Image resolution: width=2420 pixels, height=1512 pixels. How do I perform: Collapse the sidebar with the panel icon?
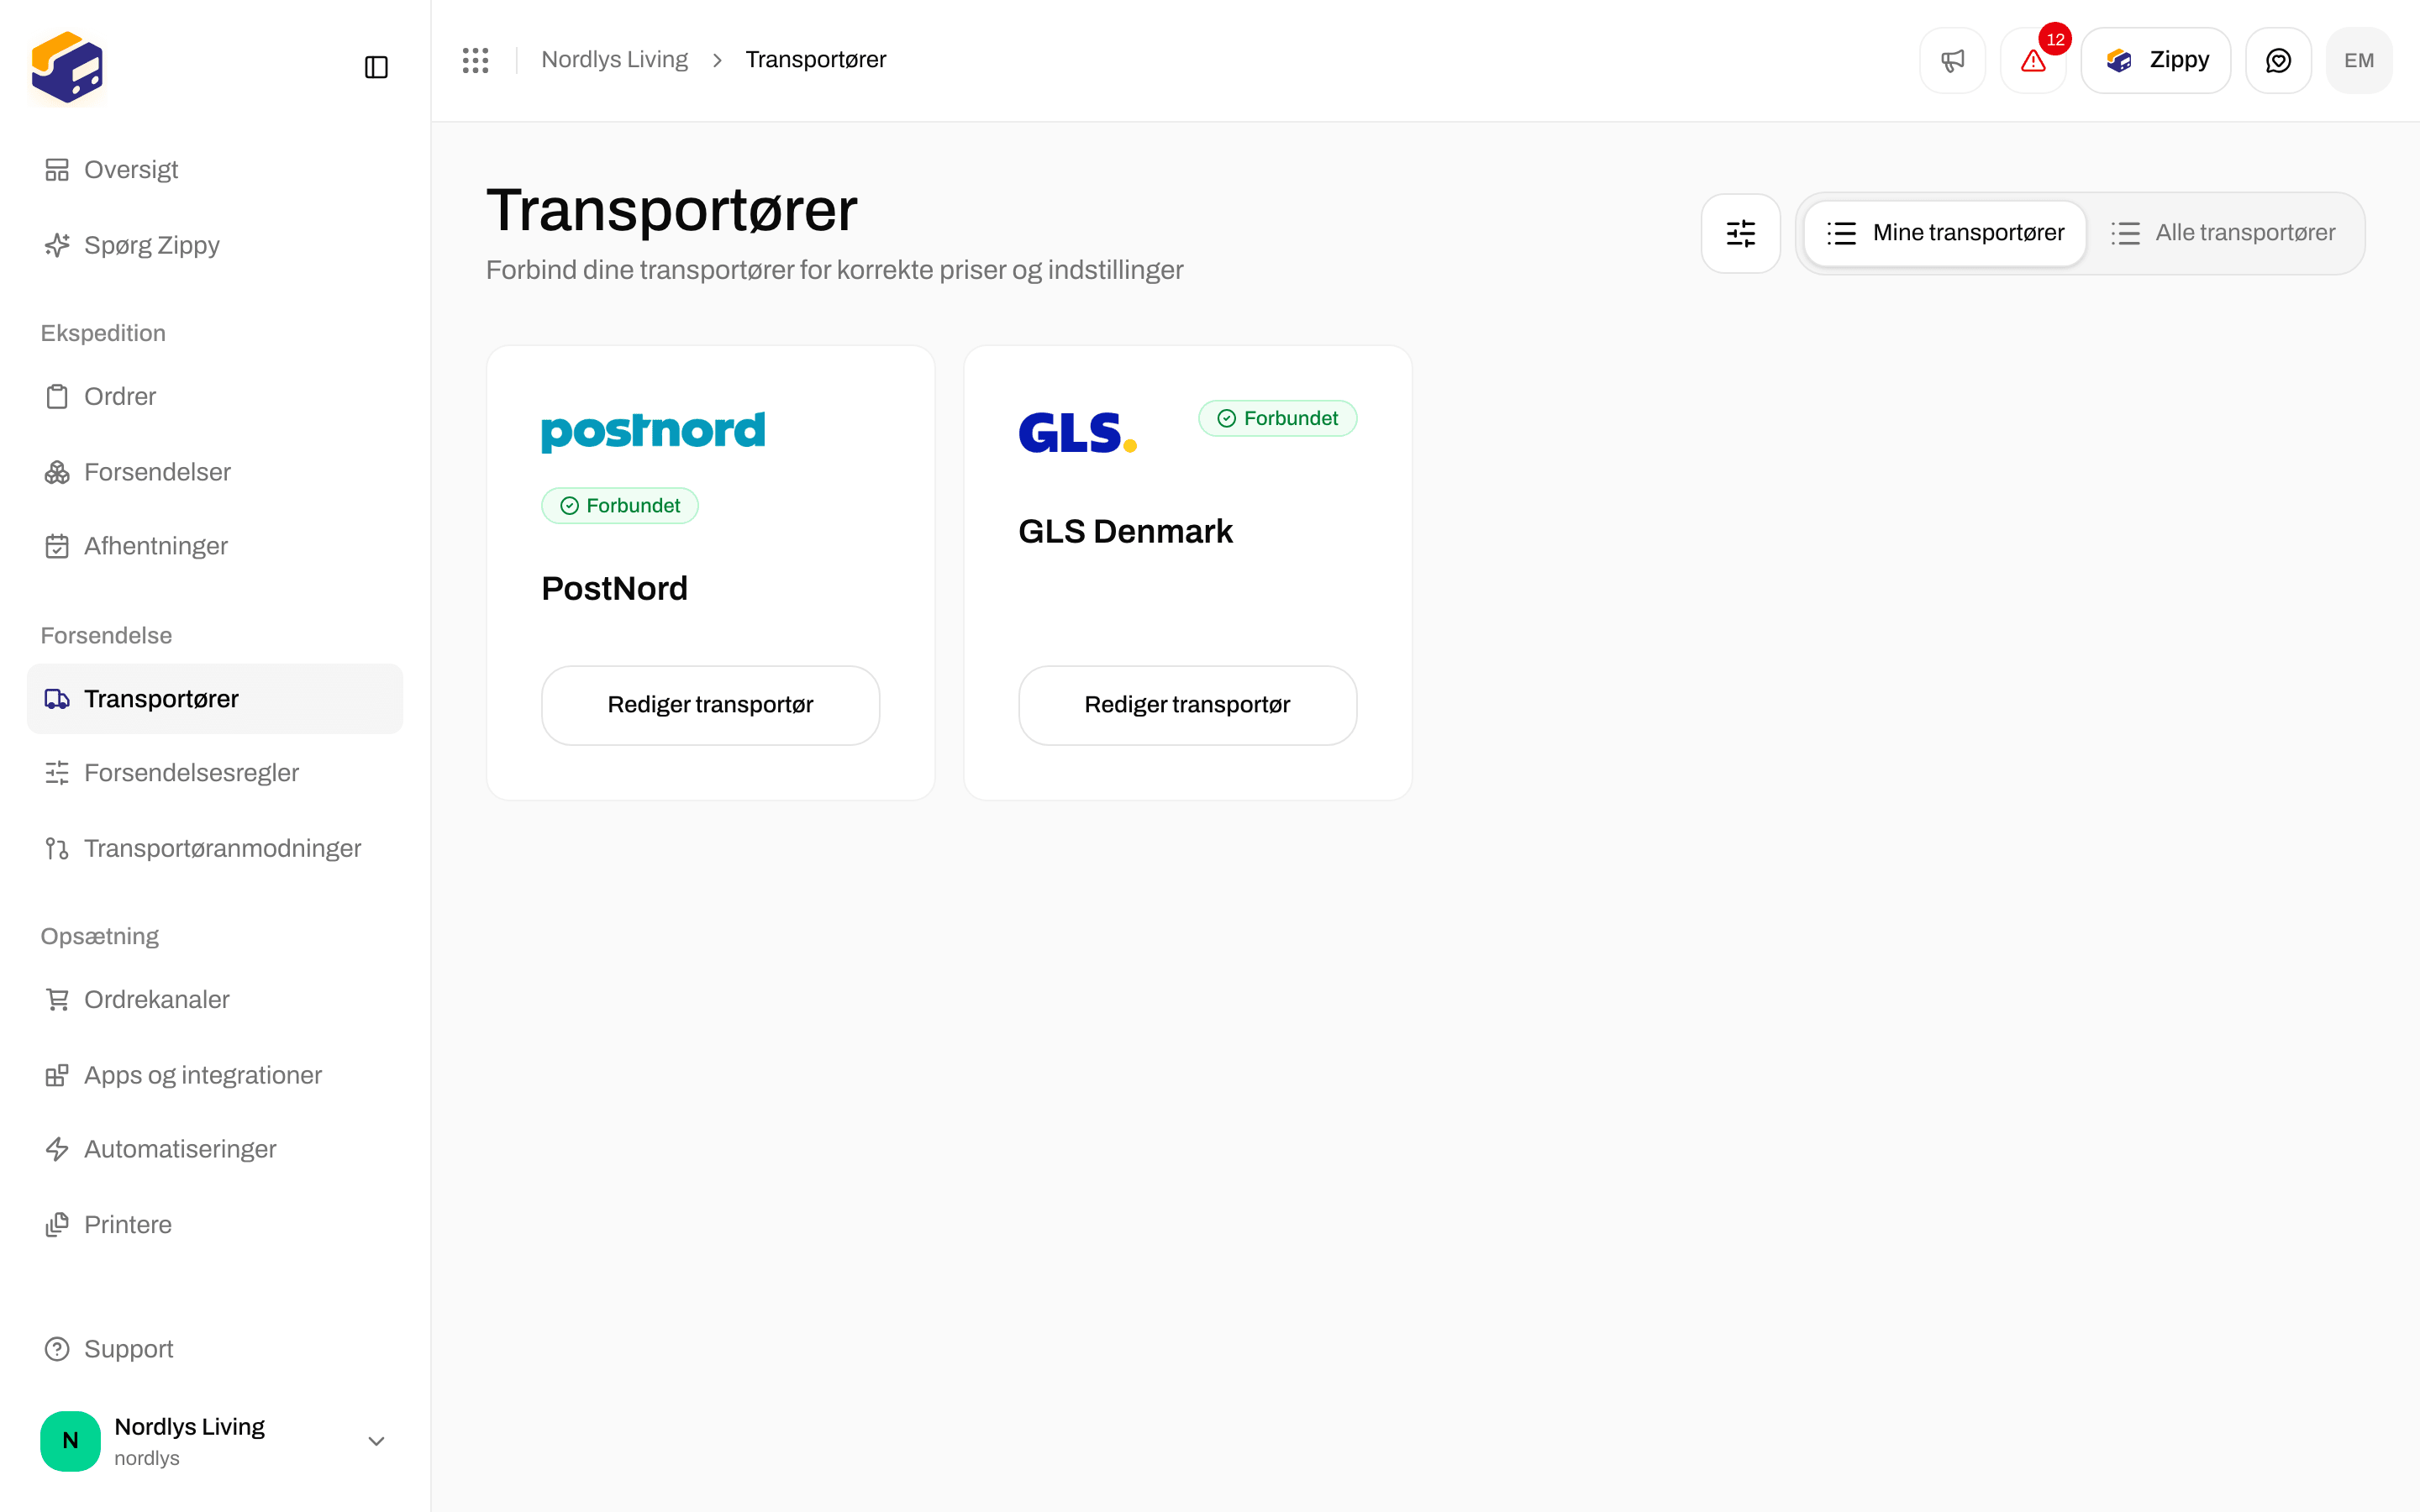(x=376, y=67)
